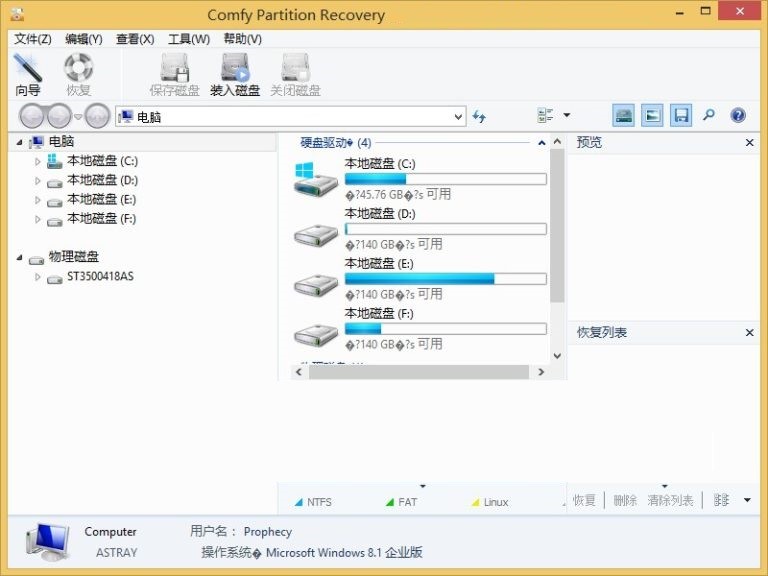Screen dimensions: 768x576
Task: Launch the 向导 wizard tool
Action: 28,75
